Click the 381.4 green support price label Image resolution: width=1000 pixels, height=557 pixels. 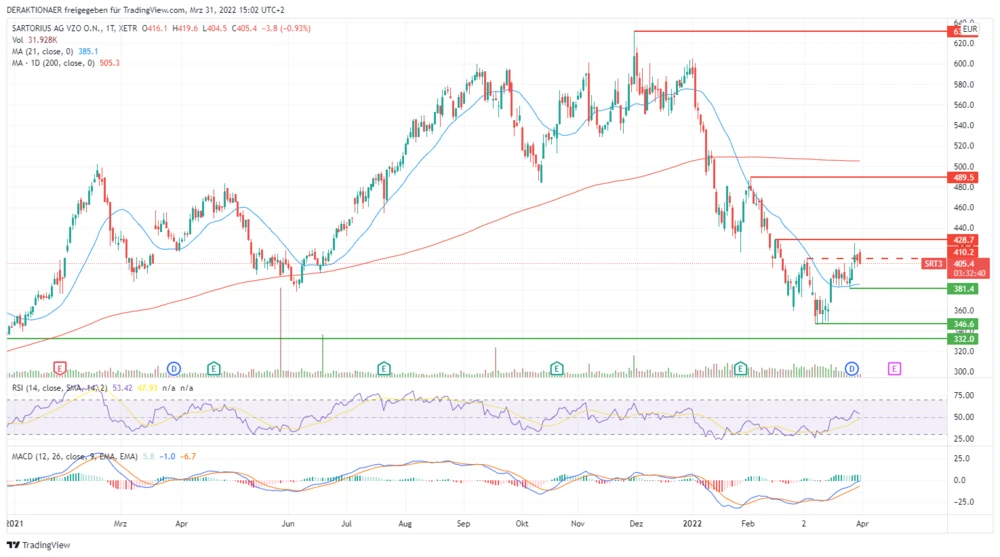[965, 288]
